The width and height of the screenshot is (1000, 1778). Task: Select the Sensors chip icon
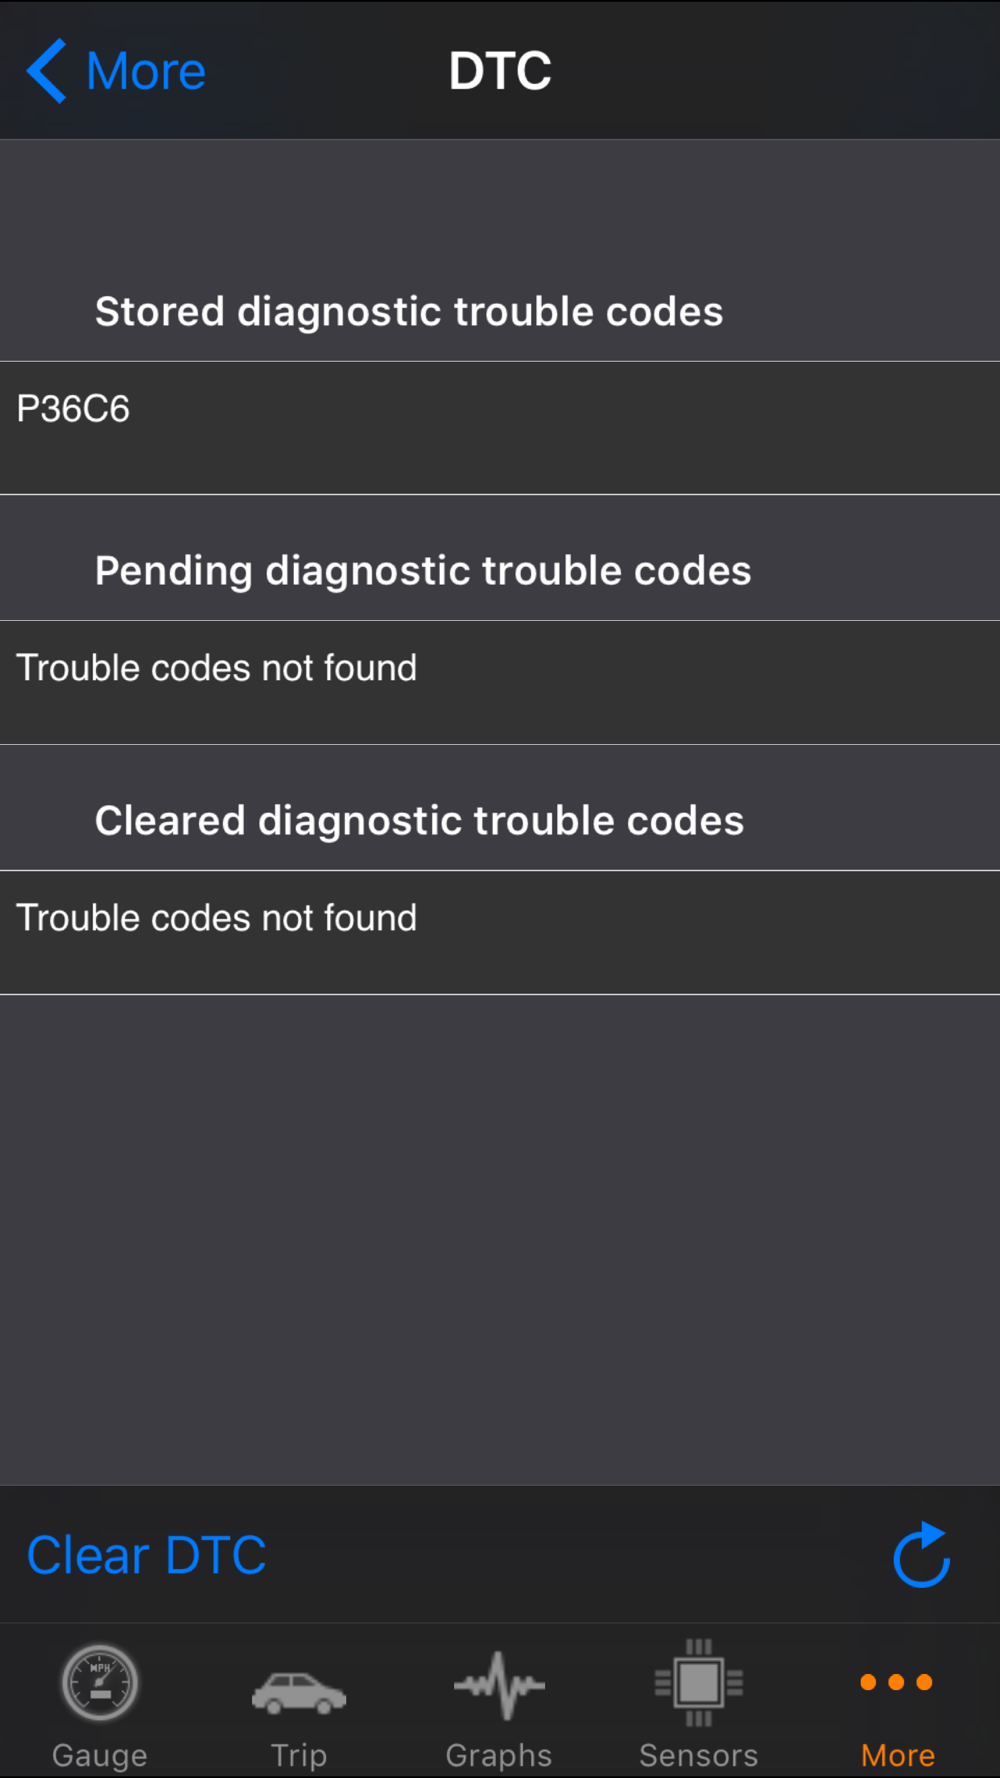click(x=699, y=1683)
